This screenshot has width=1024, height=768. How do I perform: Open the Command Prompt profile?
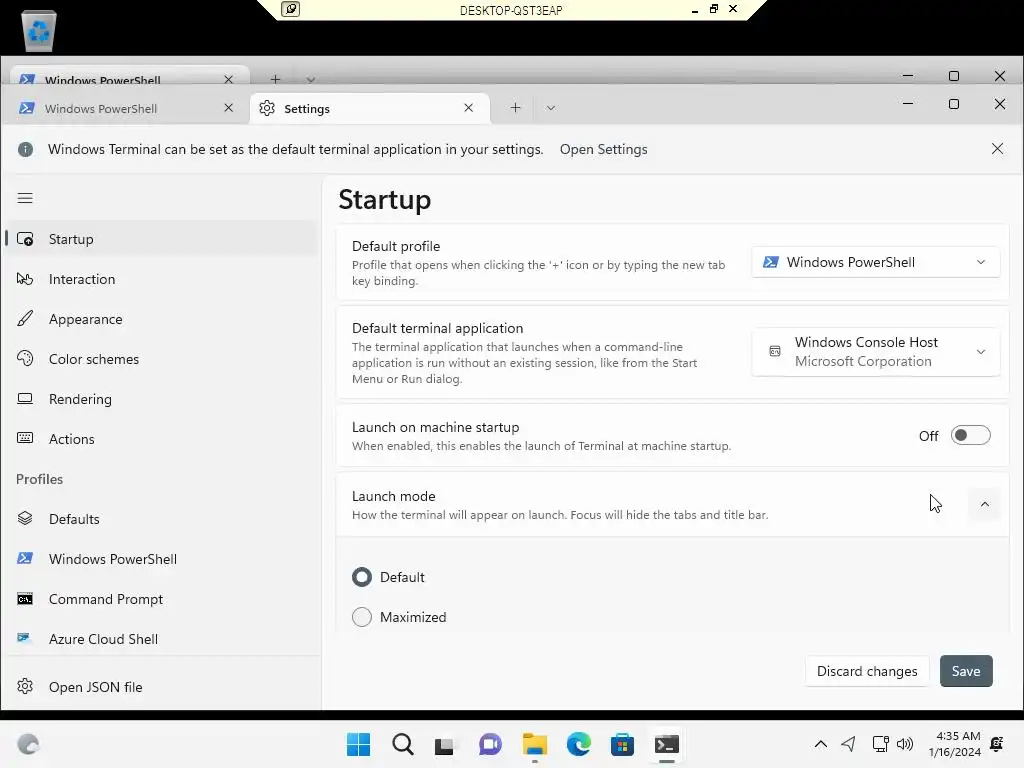coord(161,599)
